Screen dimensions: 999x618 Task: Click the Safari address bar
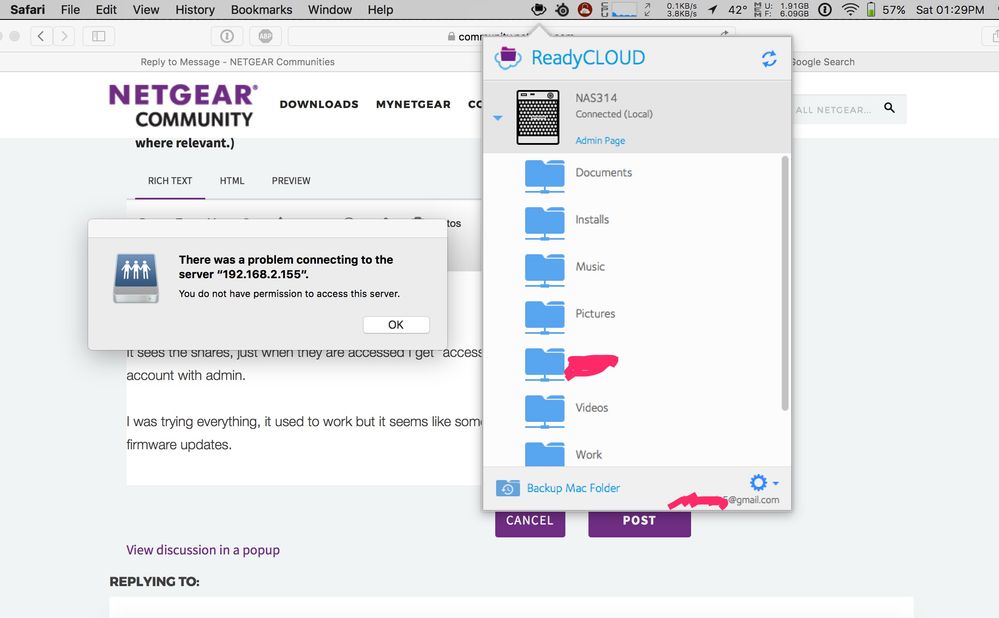click(x=510, y=36)
